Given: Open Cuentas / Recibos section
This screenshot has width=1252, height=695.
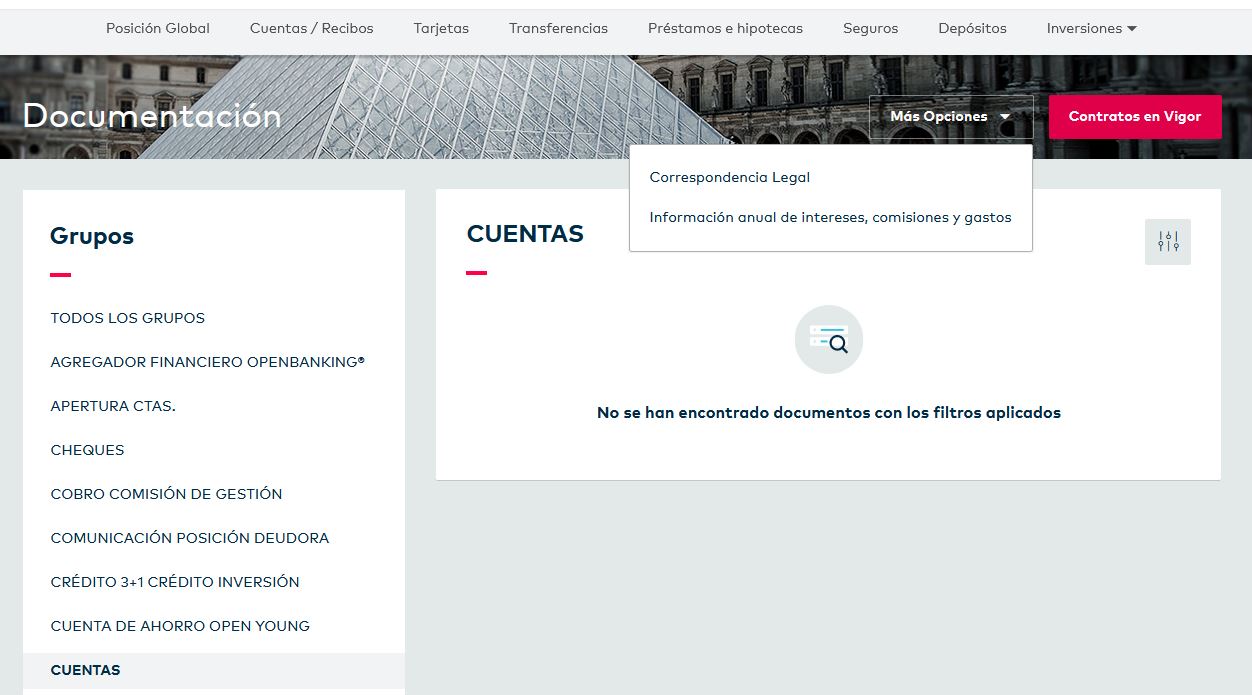Looking at the screenshot, I should [311, 28].
